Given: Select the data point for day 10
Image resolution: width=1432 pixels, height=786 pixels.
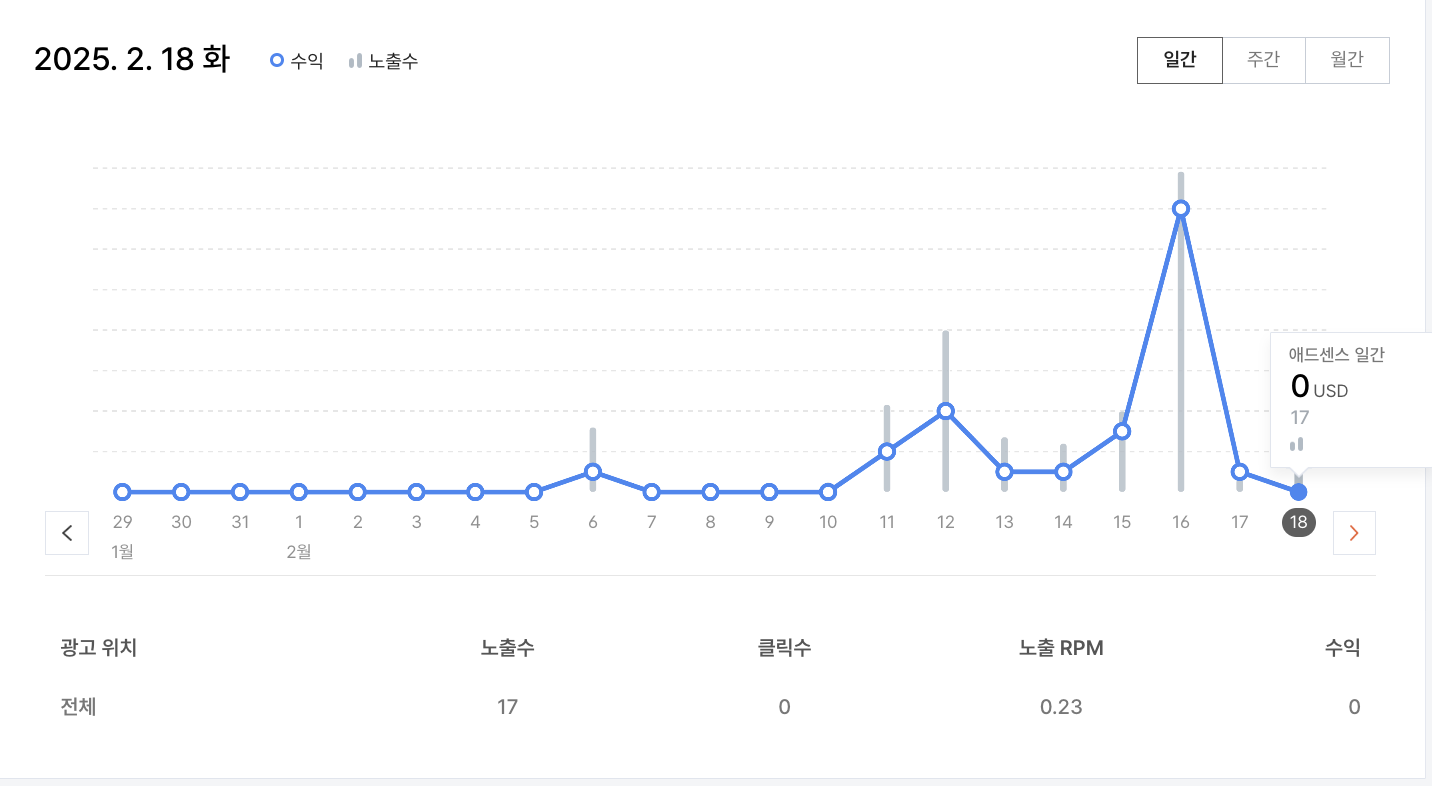Looking at the screenshot, I should [828, 492].
